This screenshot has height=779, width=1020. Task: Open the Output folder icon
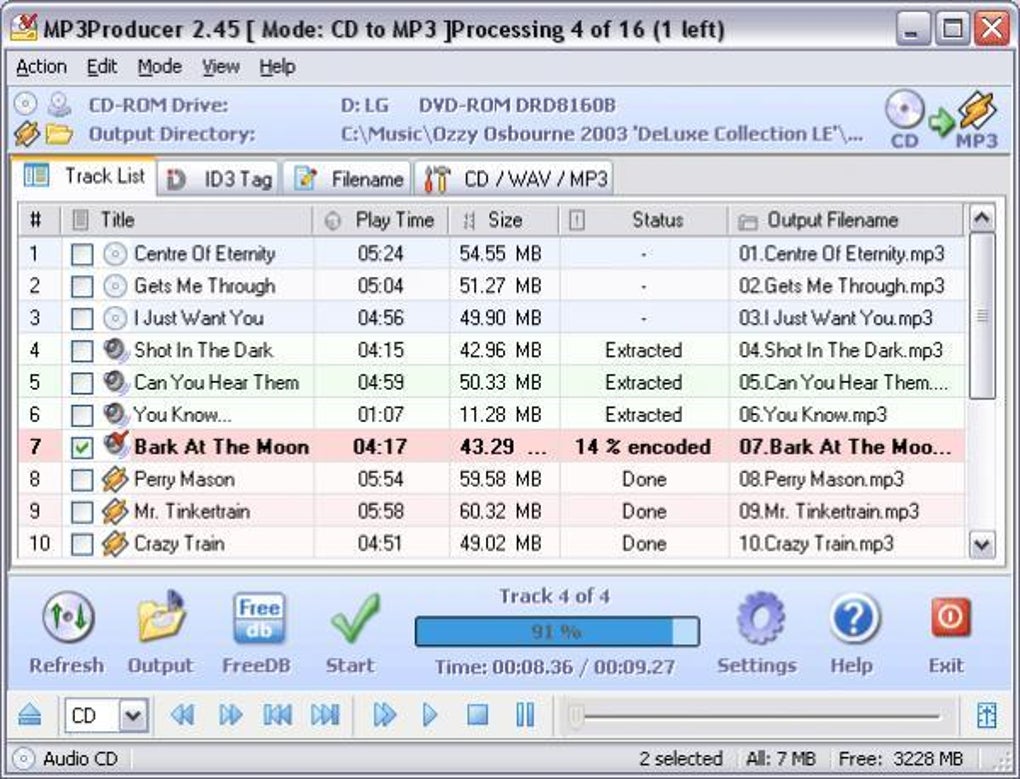(161, 616)
